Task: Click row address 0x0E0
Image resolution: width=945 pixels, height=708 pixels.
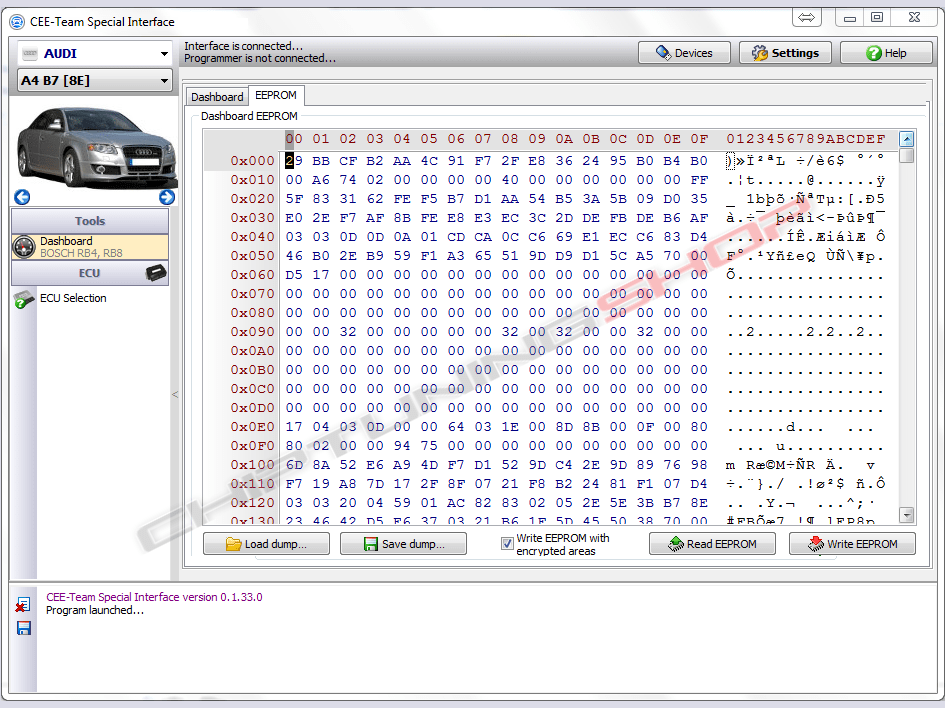Action: 253,427
